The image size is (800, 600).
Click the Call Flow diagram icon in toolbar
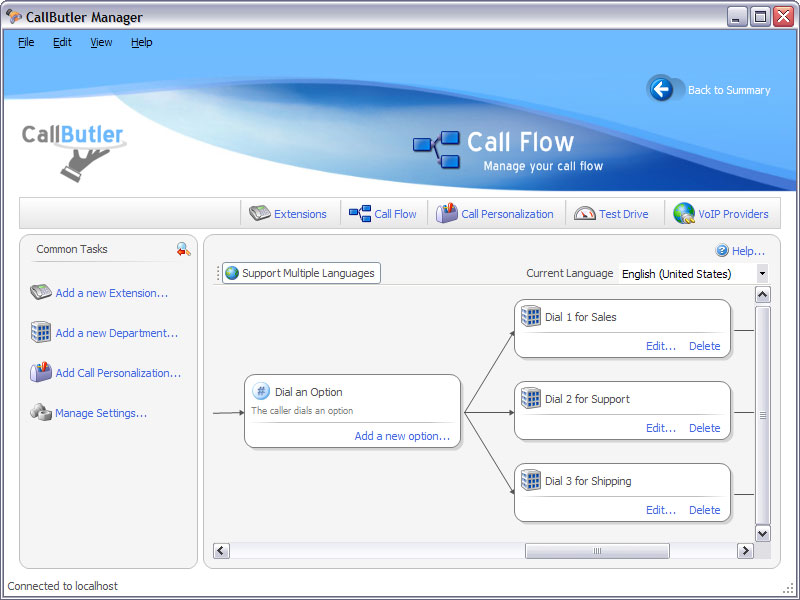(360, 213)
